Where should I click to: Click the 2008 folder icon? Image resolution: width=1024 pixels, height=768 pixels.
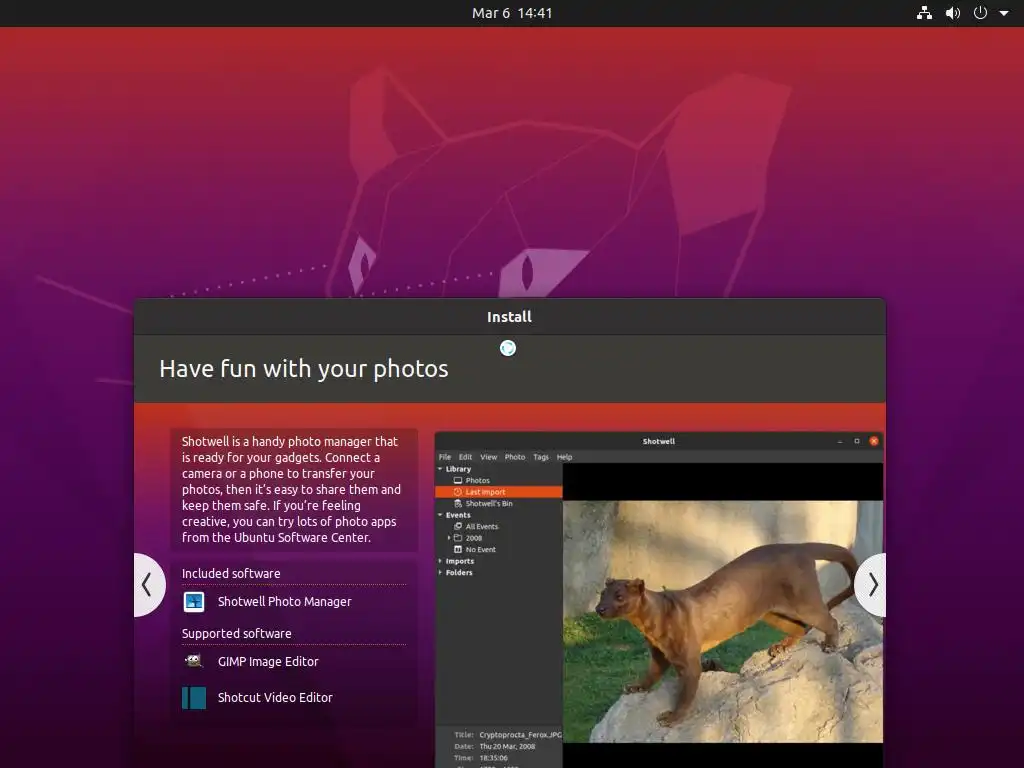coord(458,538)
